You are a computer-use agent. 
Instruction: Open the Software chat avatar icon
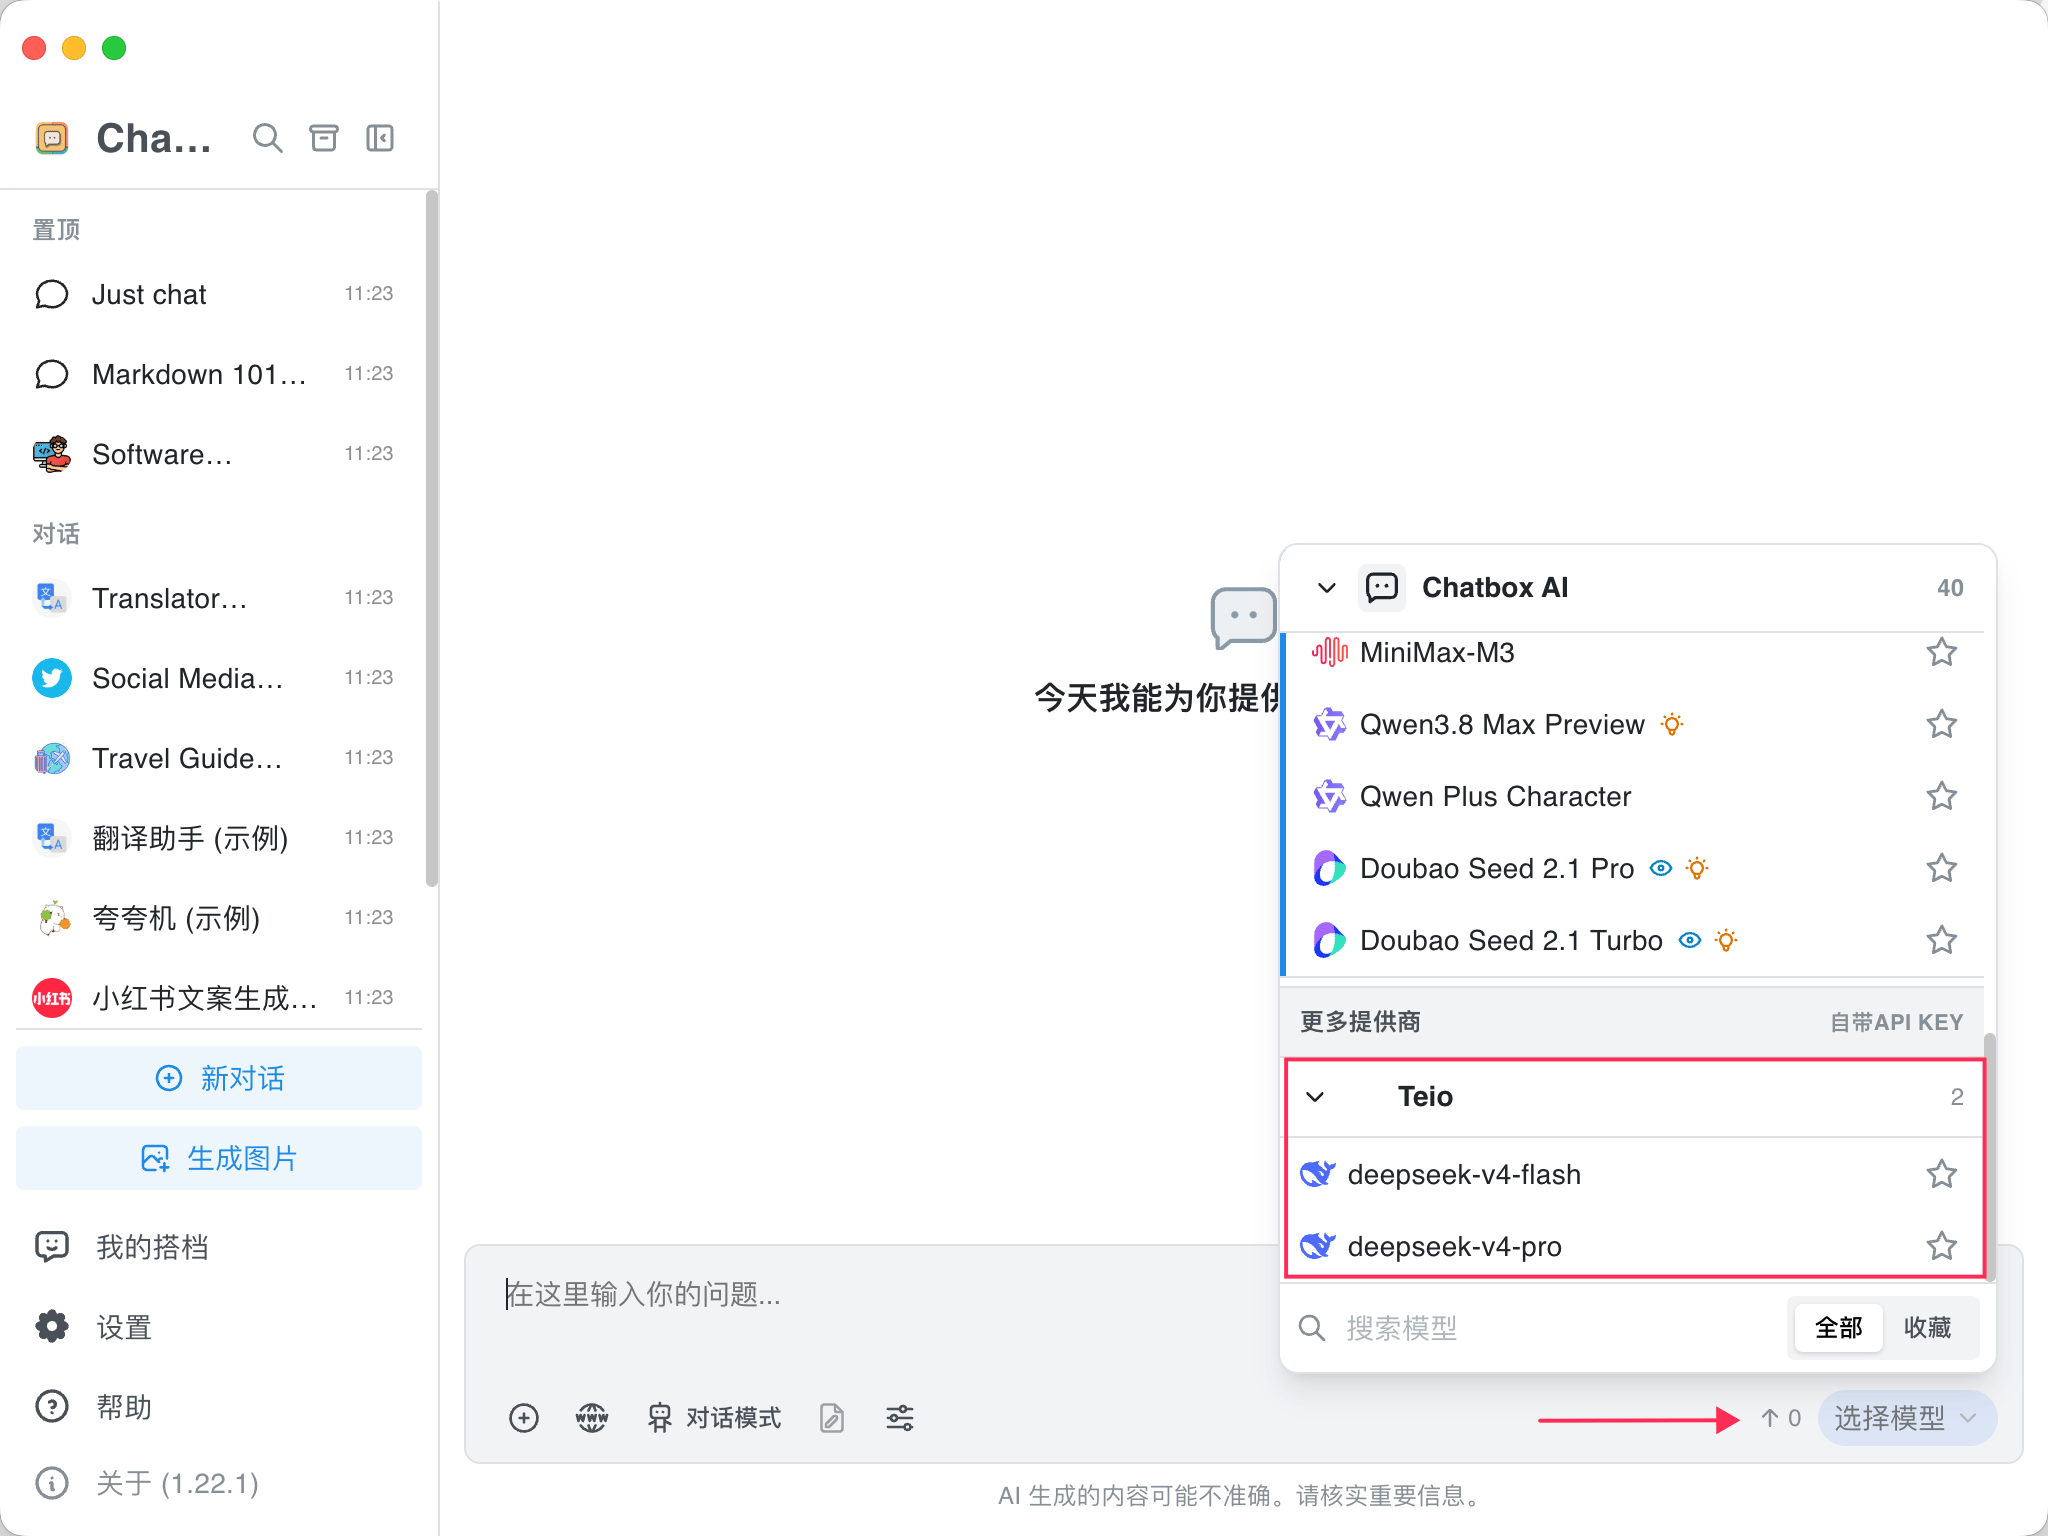[52, 454]
